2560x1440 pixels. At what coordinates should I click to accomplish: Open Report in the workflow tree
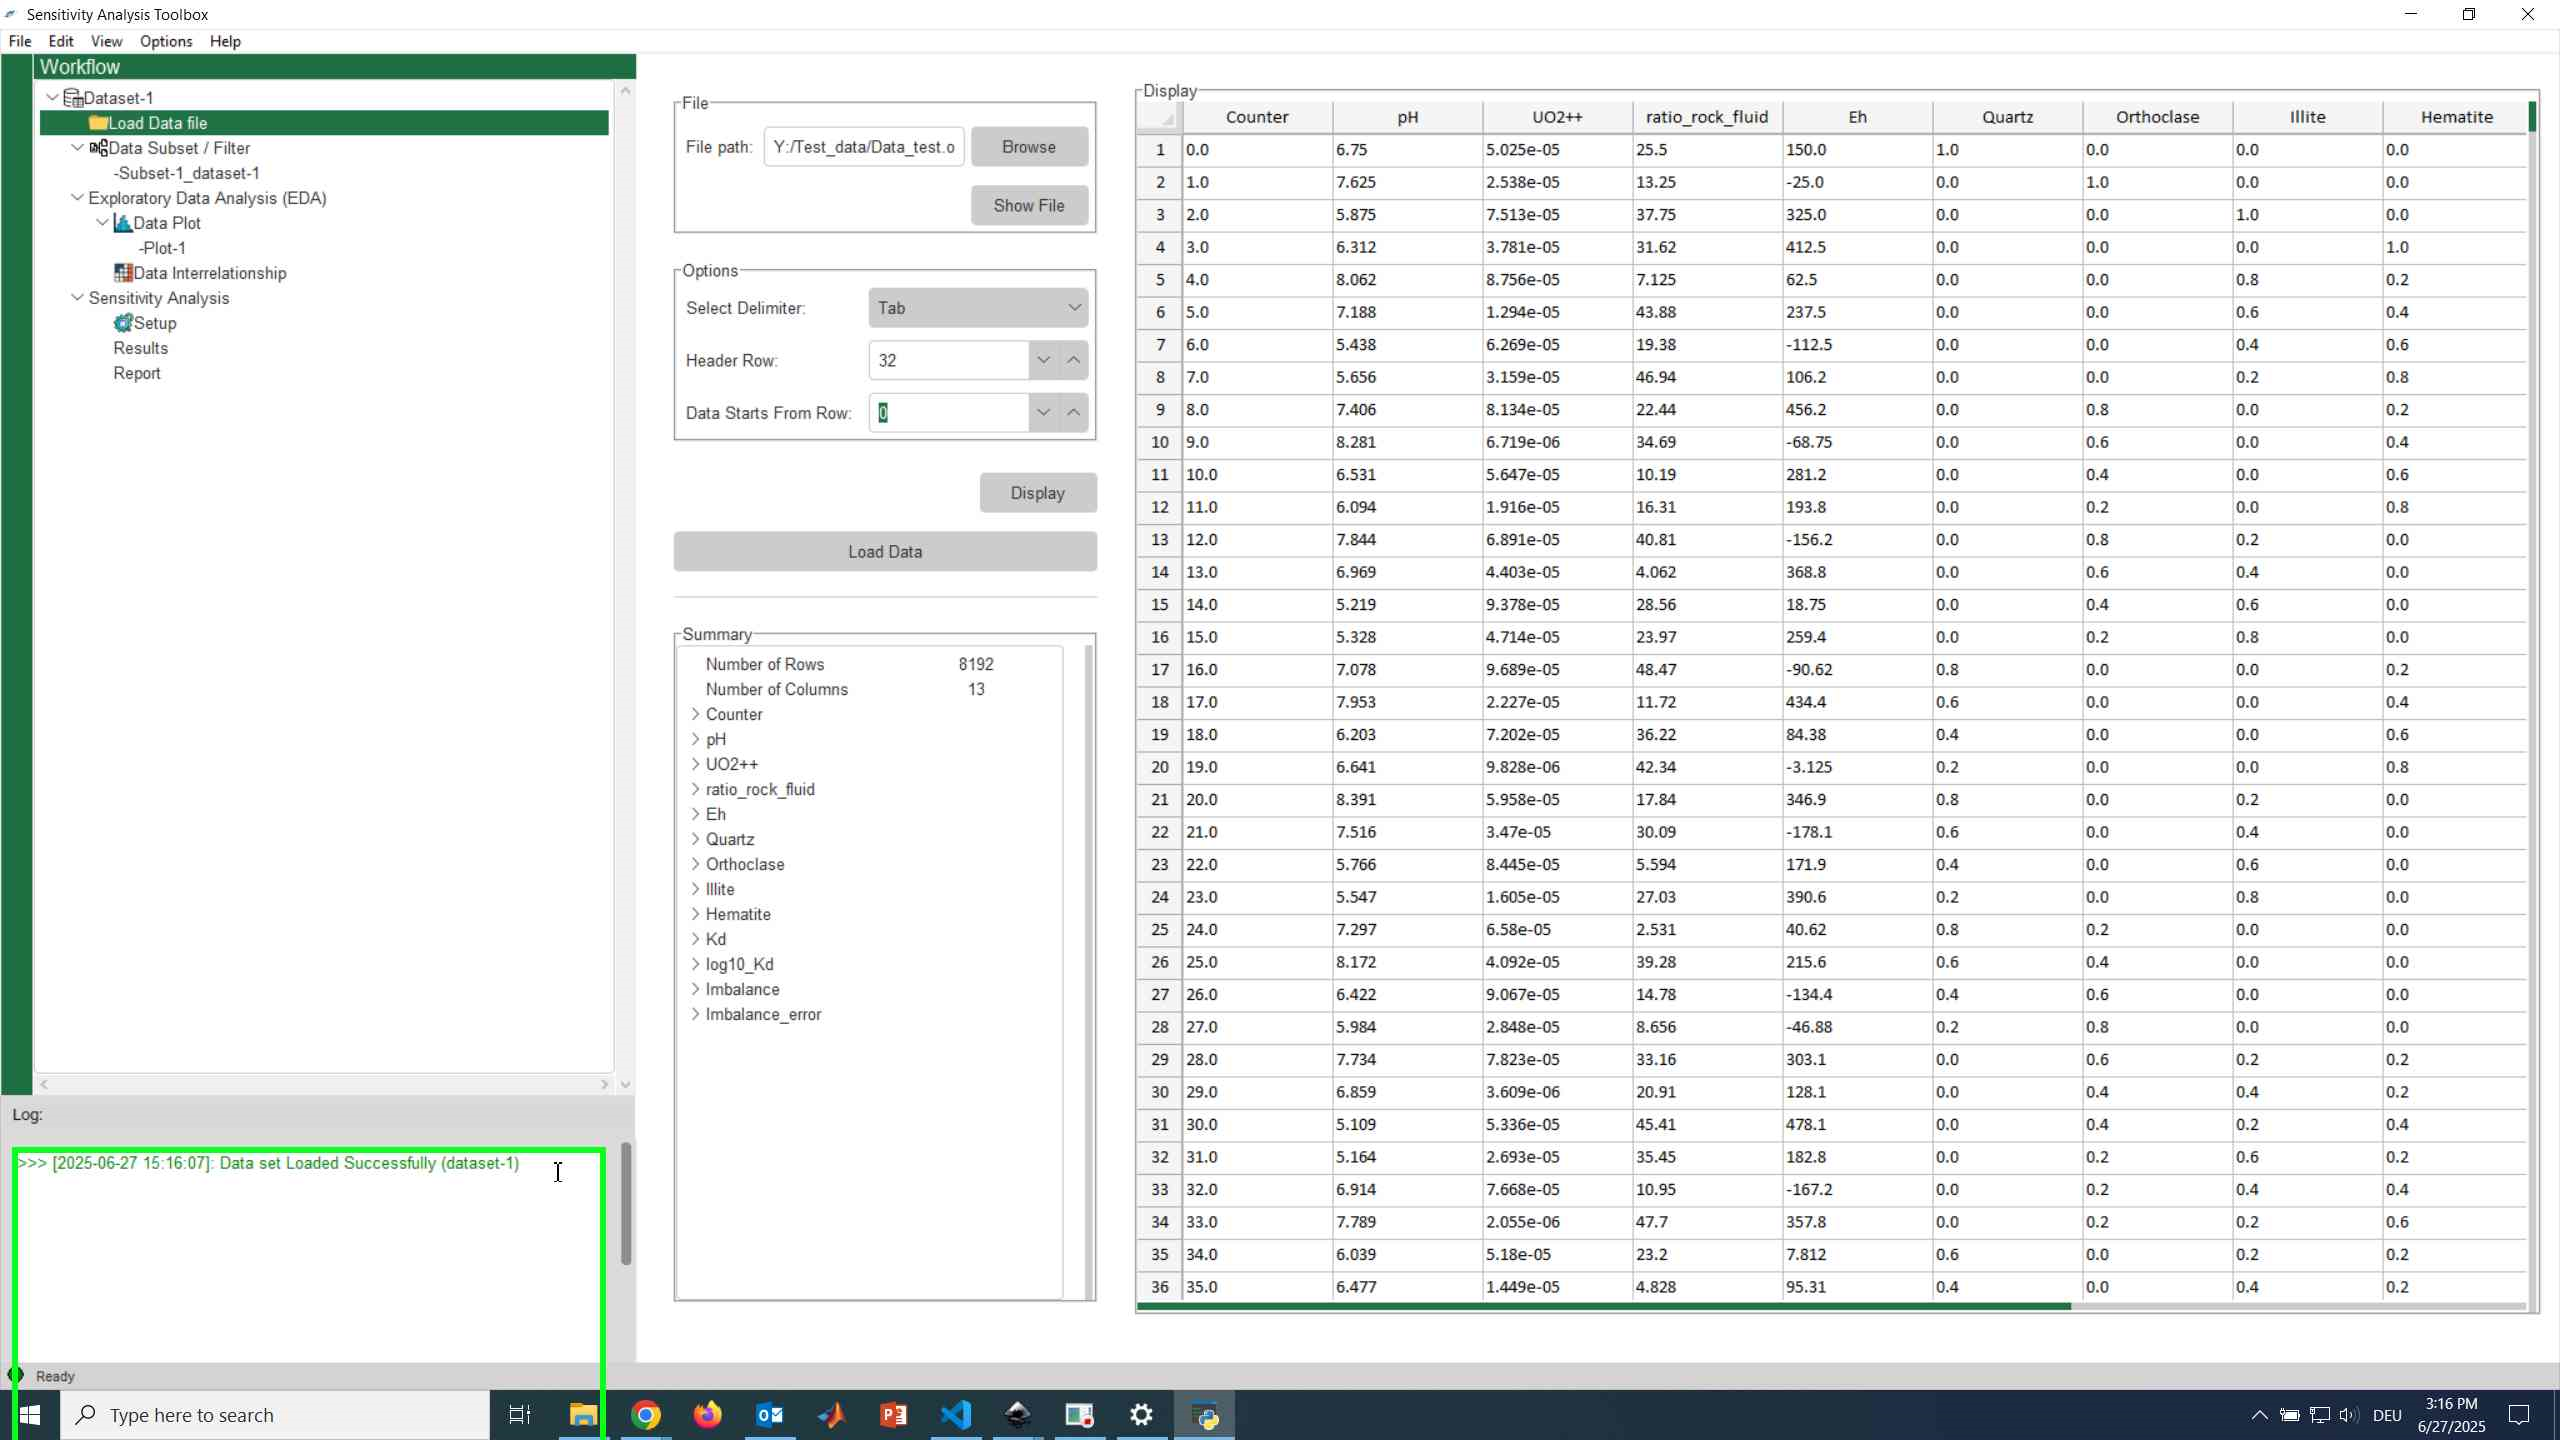pyautogui.click(x=137, y=373)
